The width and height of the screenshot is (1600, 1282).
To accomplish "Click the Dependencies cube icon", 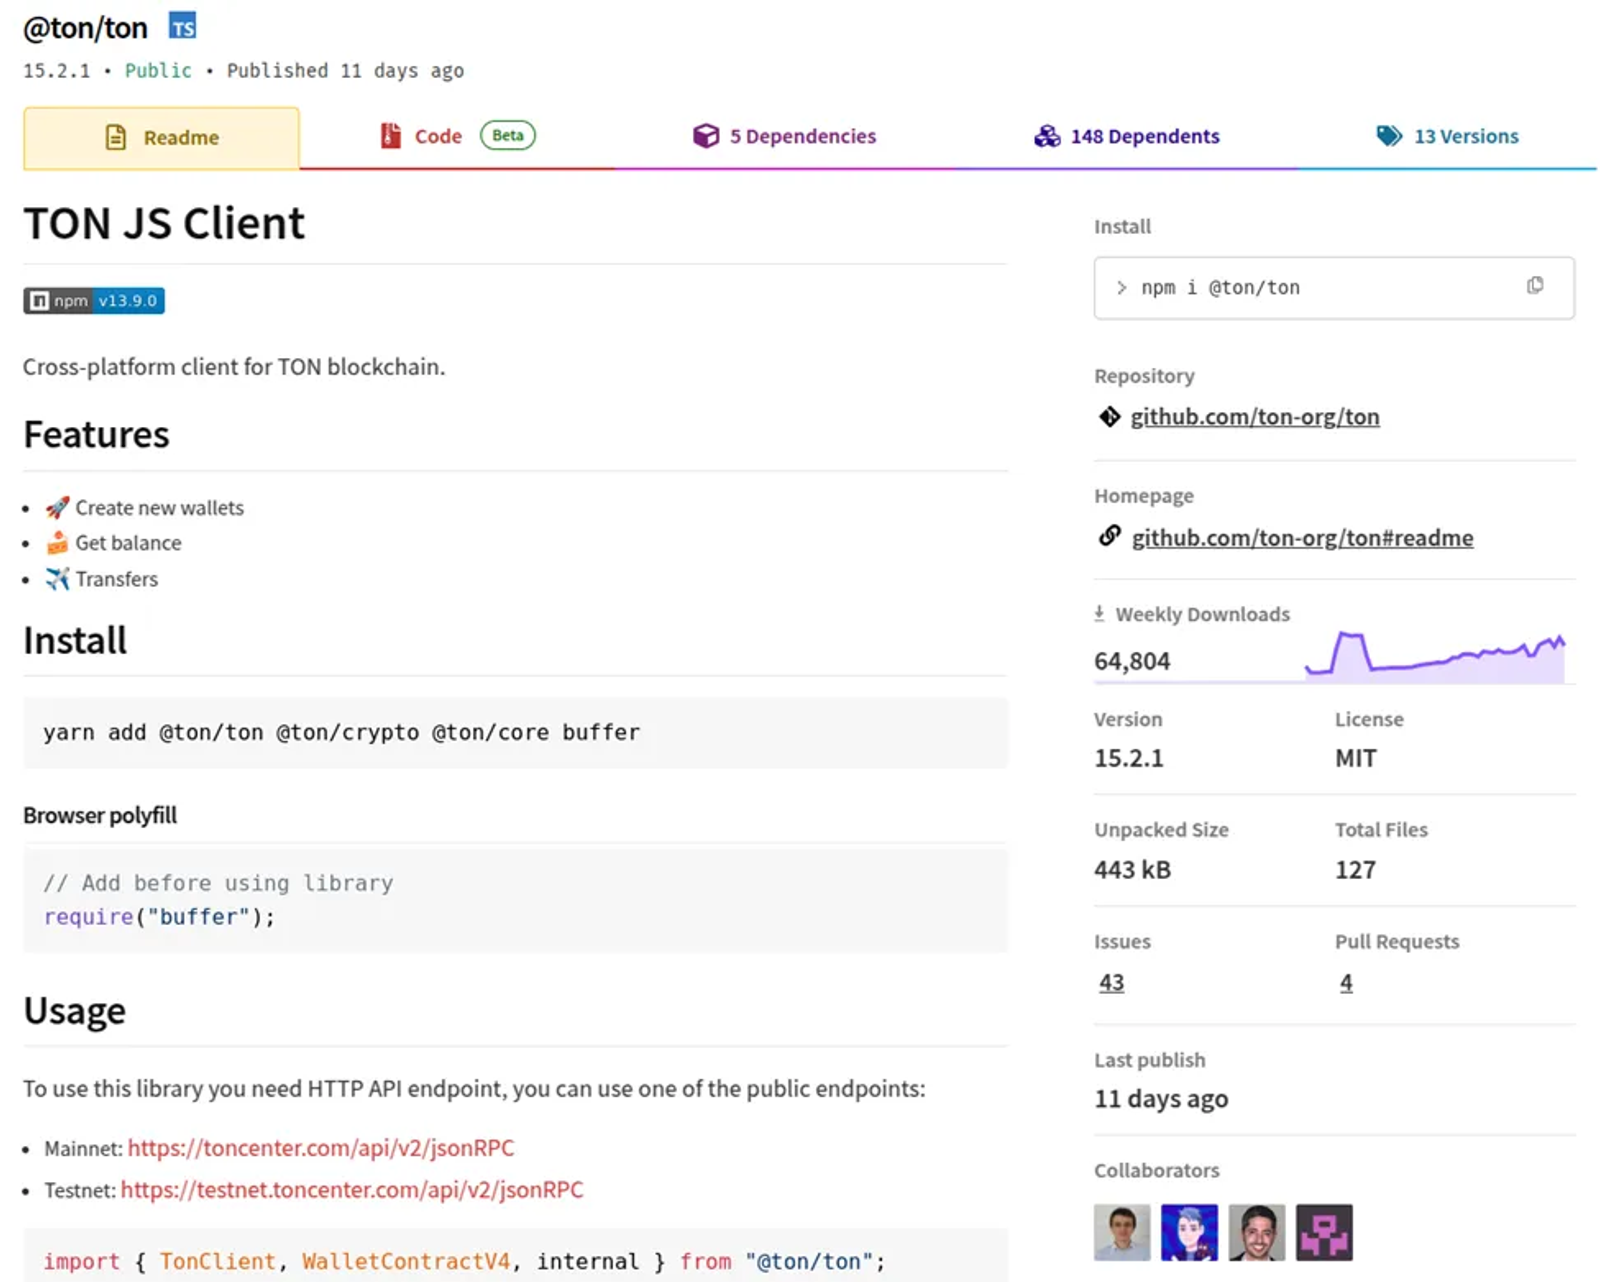I will [x=706, y=136].
